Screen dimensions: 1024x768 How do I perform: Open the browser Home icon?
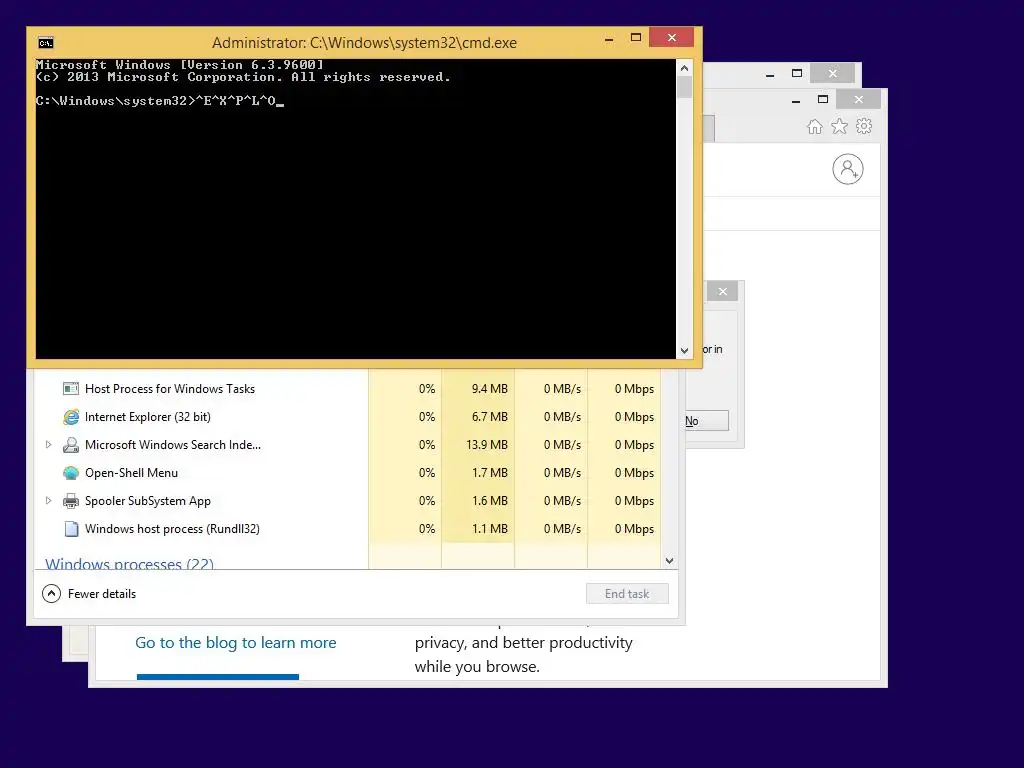point(814,127)
